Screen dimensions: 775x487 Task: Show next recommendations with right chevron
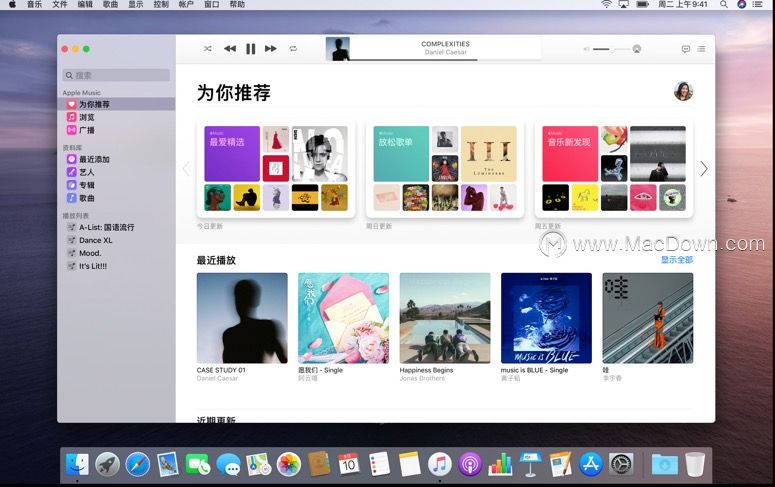[704, 169]
